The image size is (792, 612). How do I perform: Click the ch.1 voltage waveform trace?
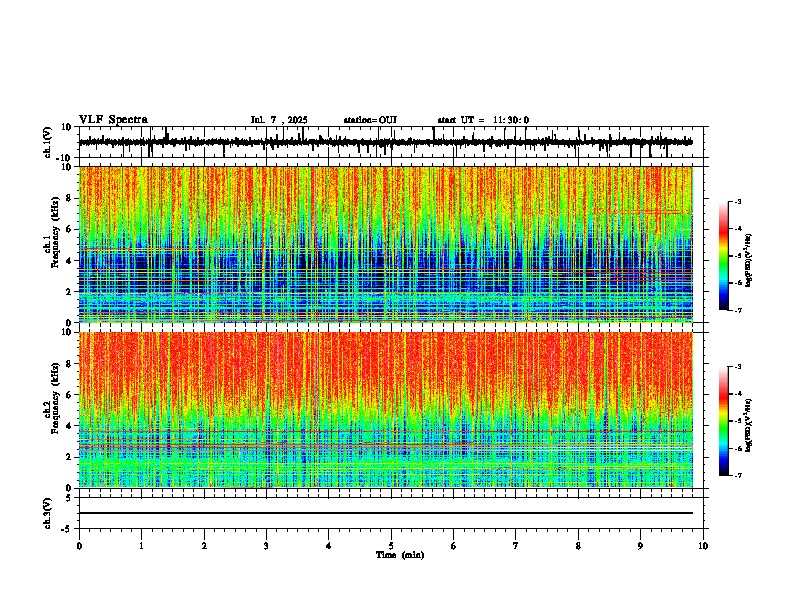click(x=385, y=142)
